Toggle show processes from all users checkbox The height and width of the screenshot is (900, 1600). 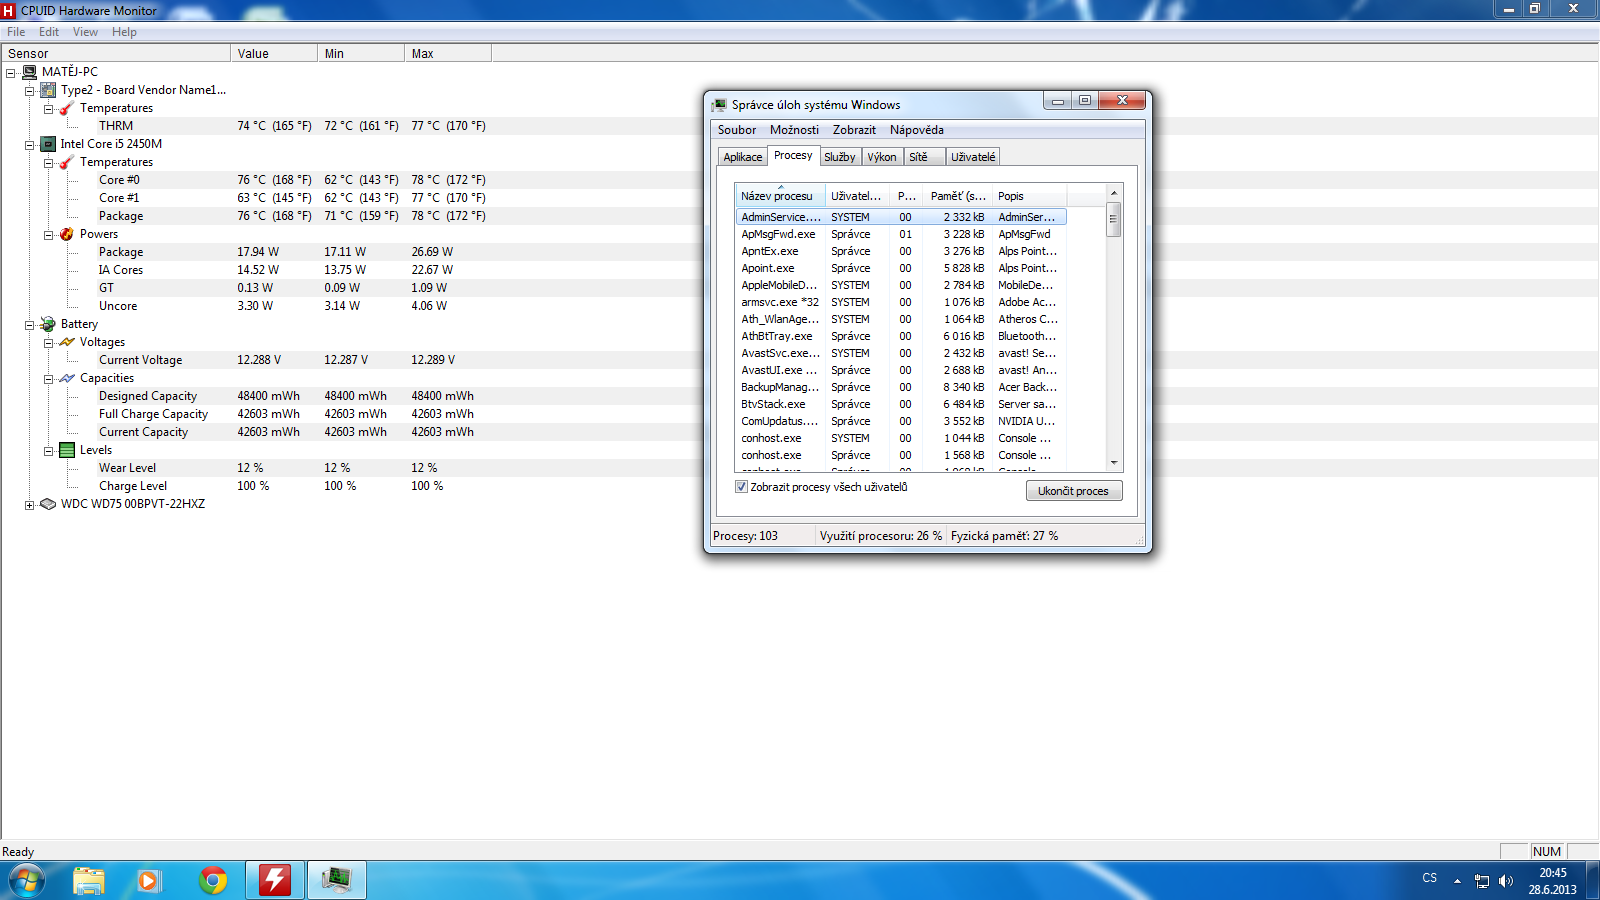point(741,487)
